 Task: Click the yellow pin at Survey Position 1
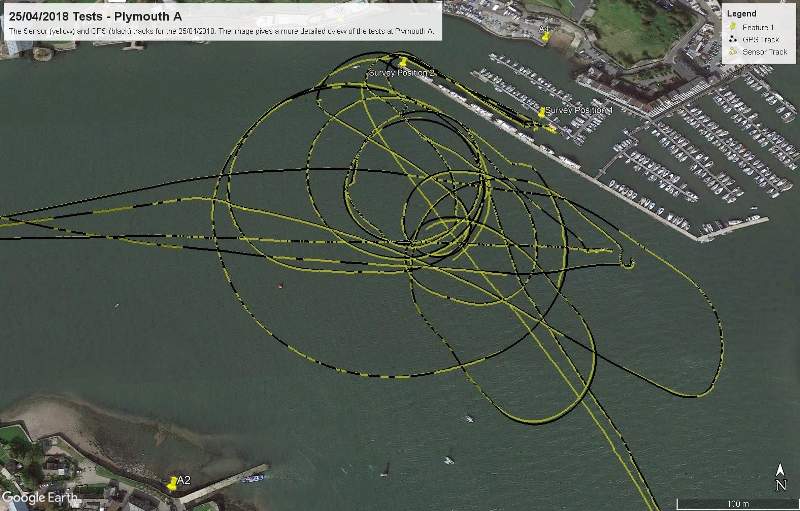click(542, 113)
